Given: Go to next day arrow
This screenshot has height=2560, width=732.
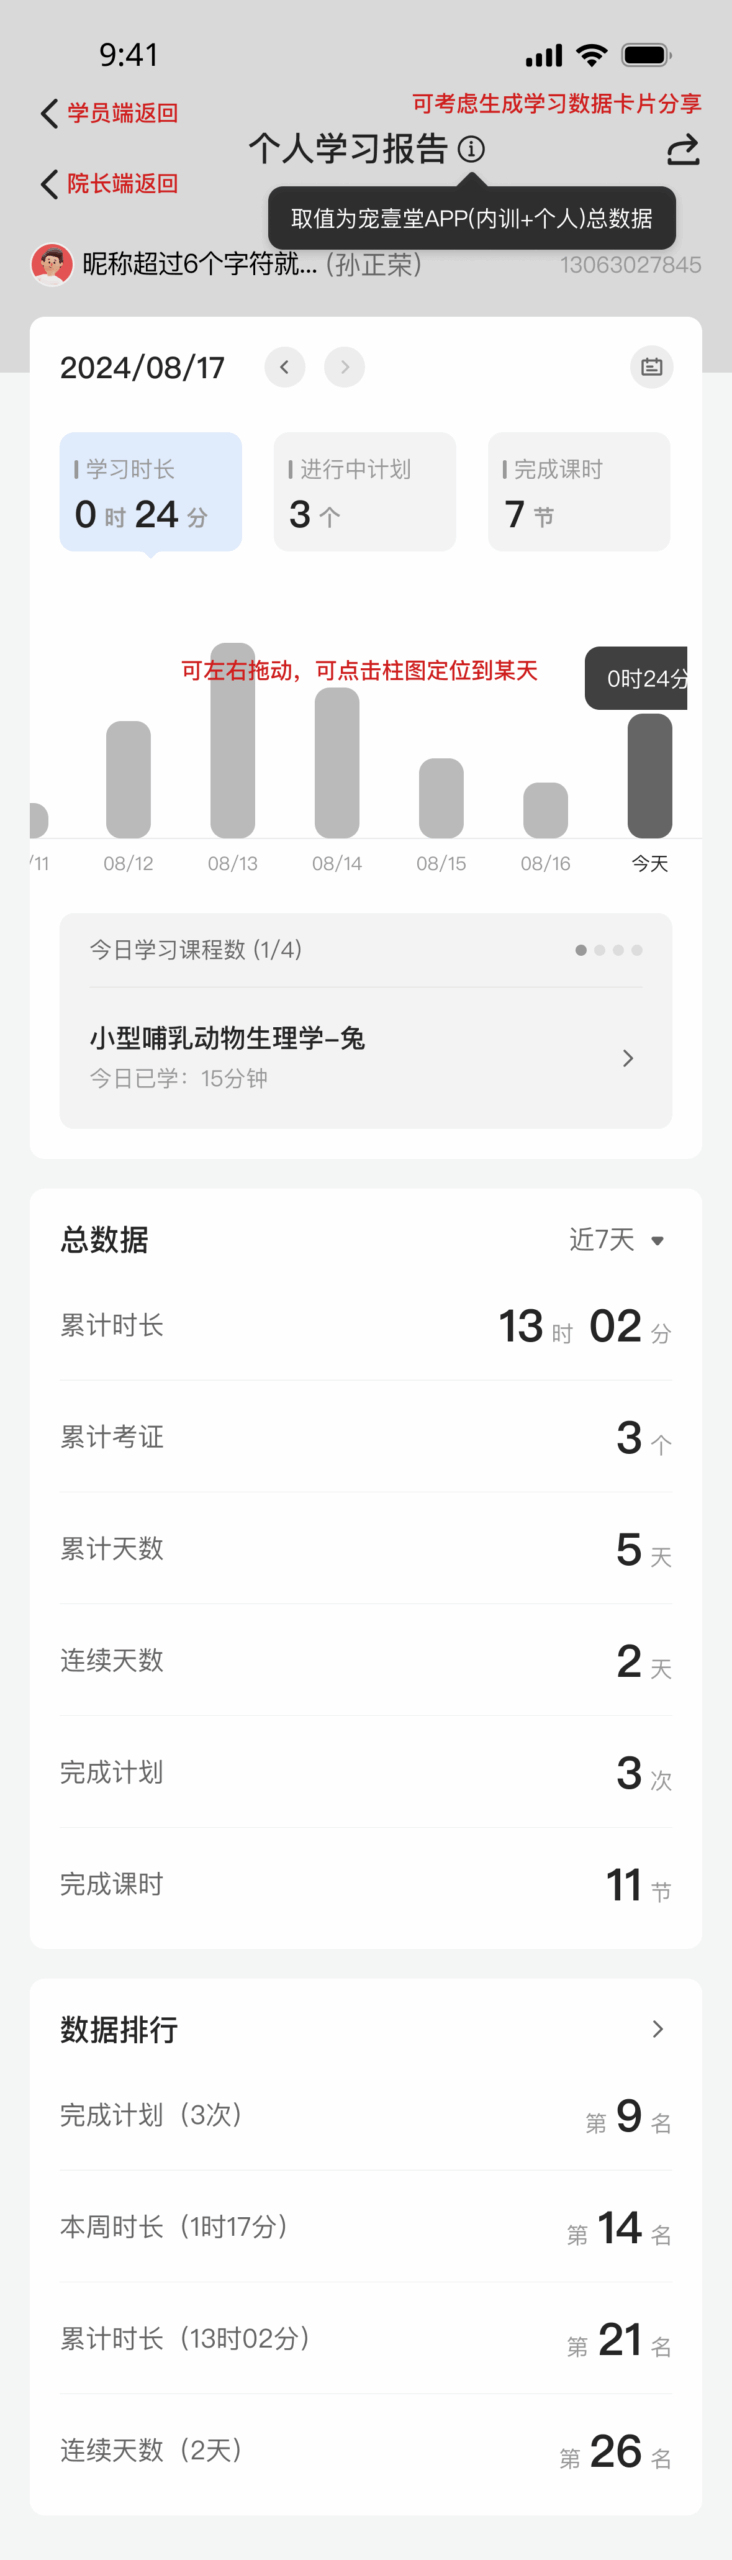Looking at the screenshot, I should tap(344, 367).
